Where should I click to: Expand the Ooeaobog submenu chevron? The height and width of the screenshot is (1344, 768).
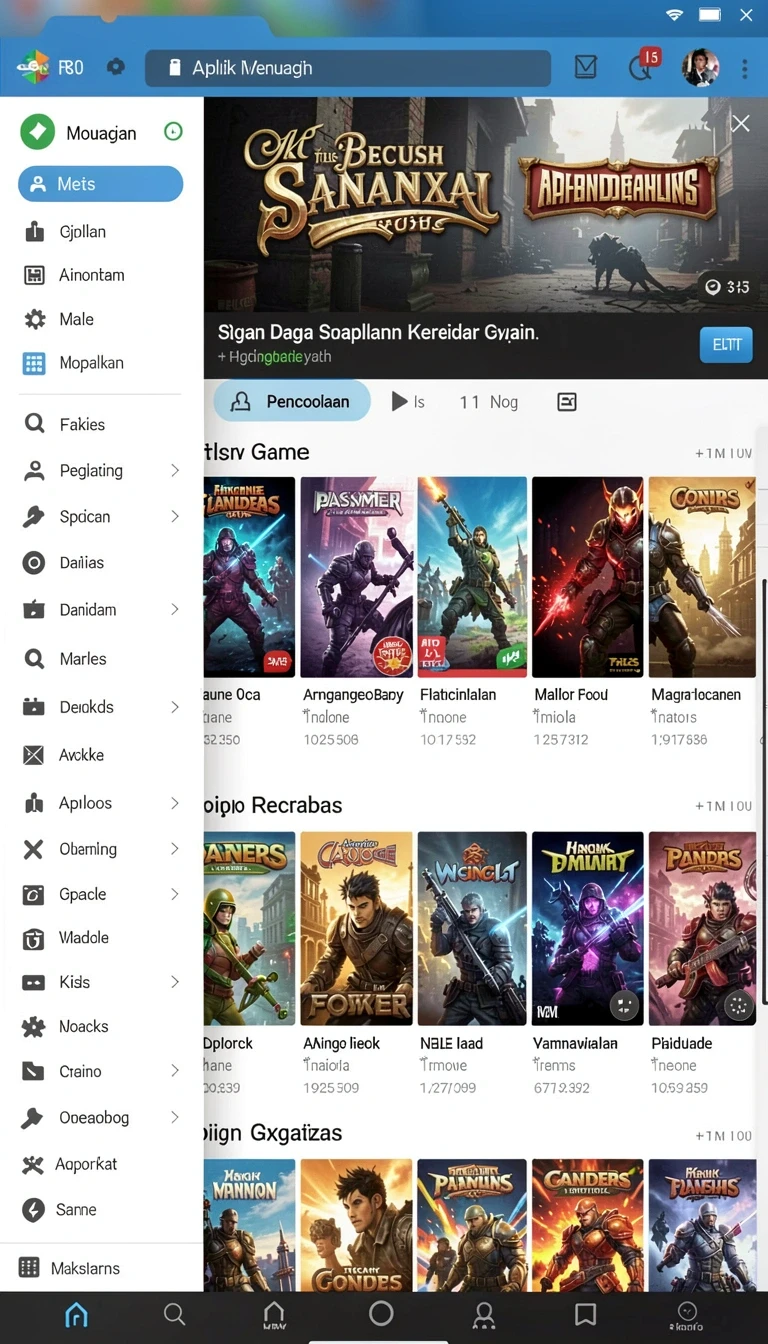coord(175,1117)
